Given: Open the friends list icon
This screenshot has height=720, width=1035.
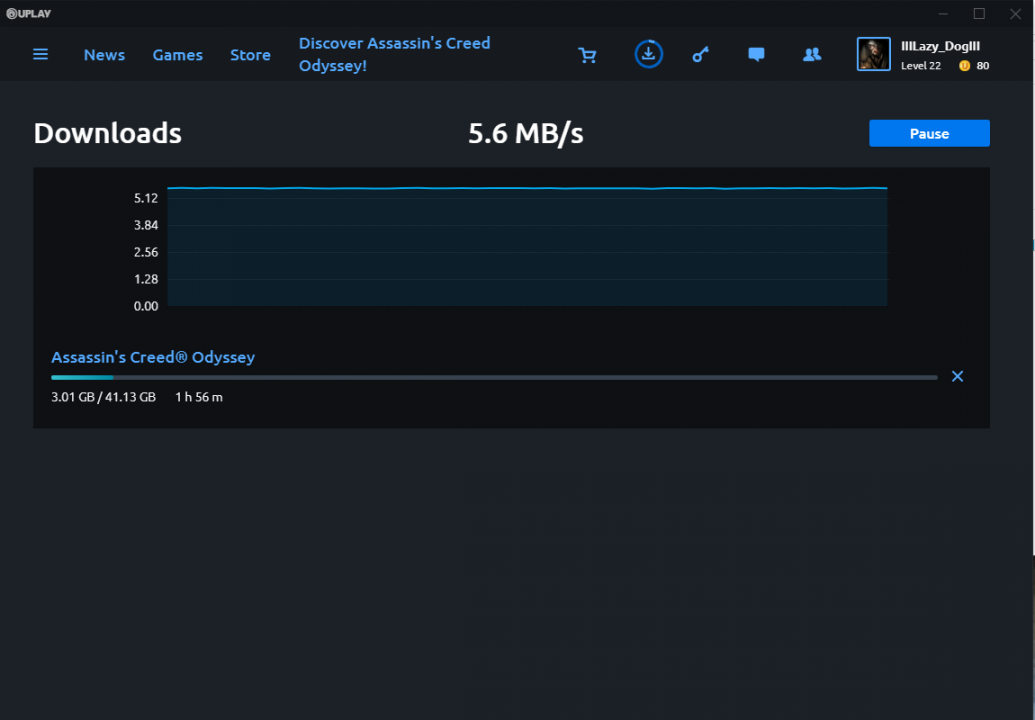Looking at the screenshot, I should 812,54.
